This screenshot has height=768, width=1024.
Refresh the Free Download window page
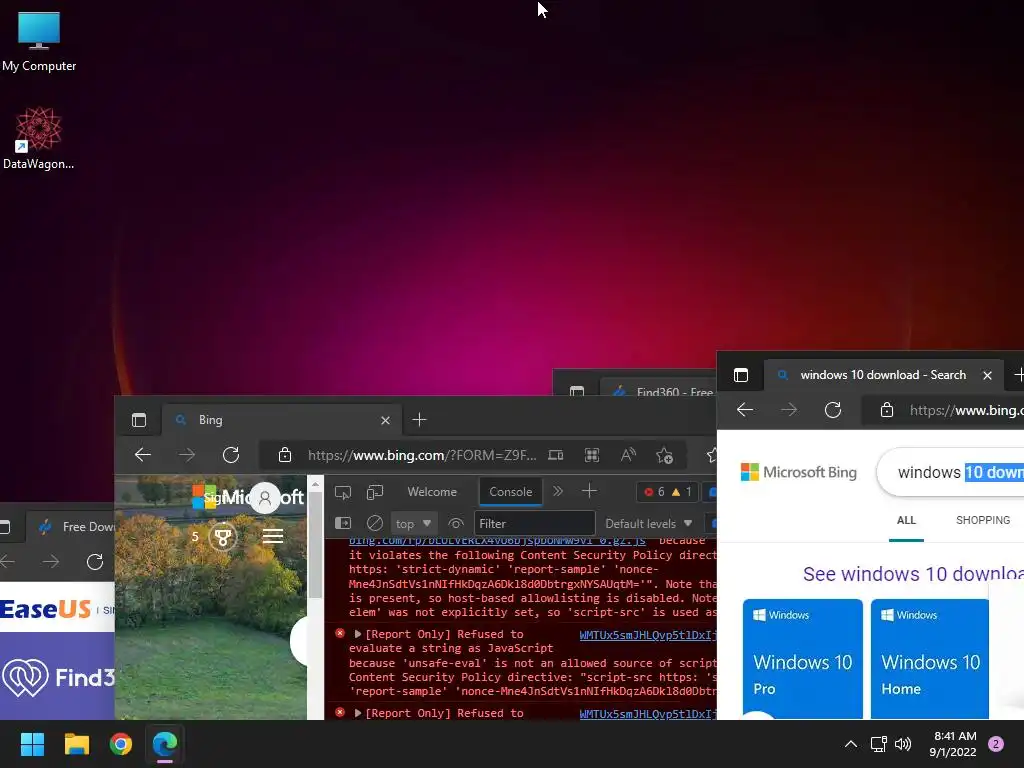pyautogui.click(x=95, y=562)
